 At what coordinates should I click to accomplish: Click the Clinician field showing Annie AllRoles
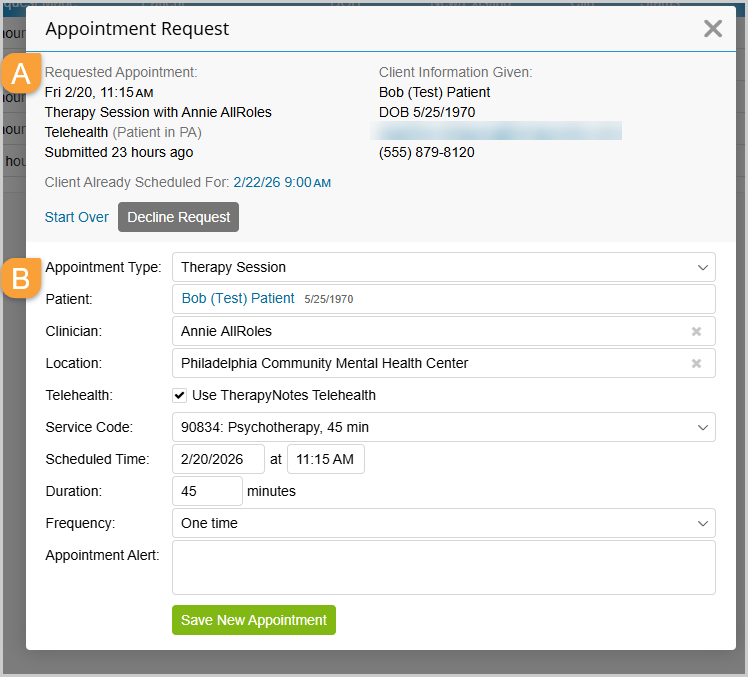[444, 331]
